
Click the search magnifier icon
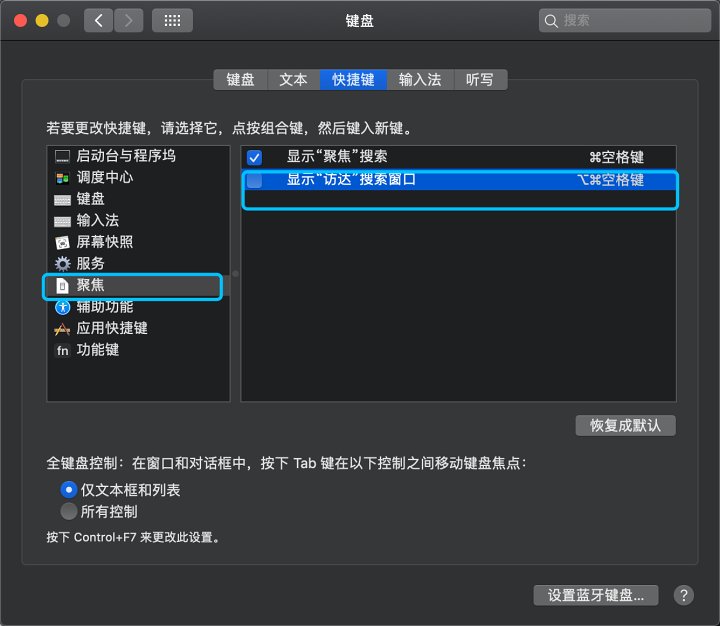pos(551,21)
